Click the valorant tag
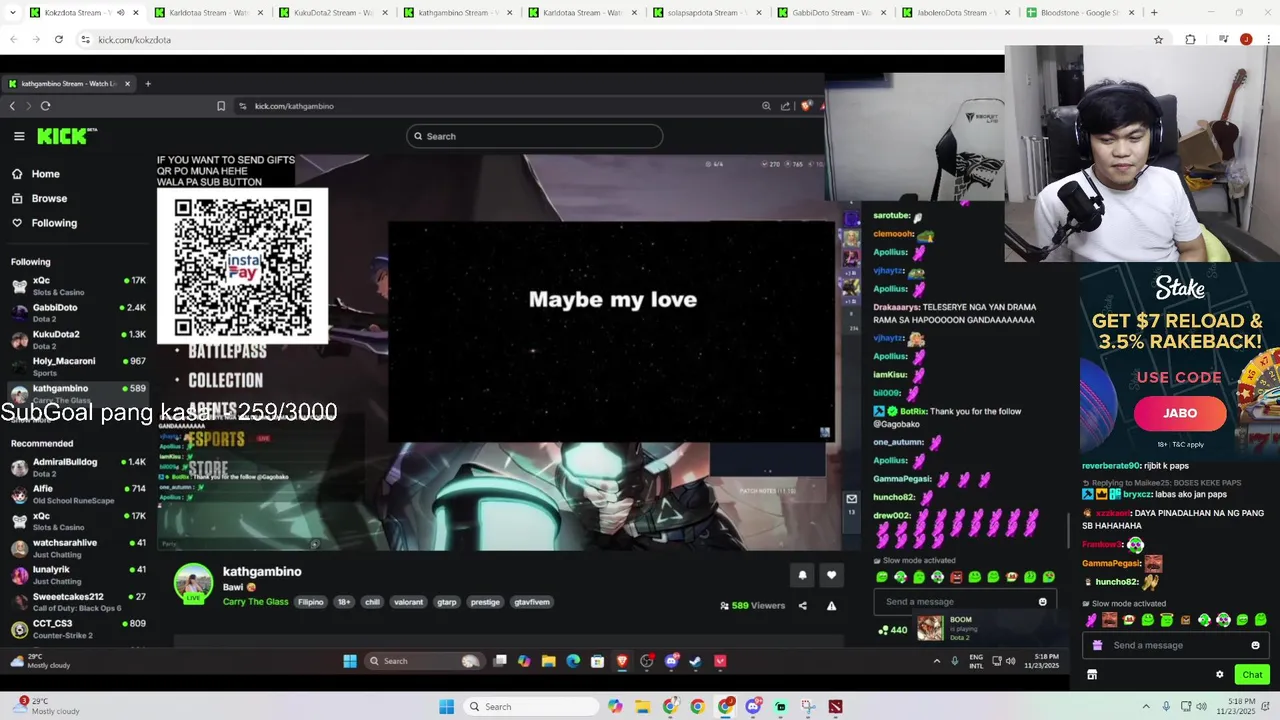 pos(408,602)
